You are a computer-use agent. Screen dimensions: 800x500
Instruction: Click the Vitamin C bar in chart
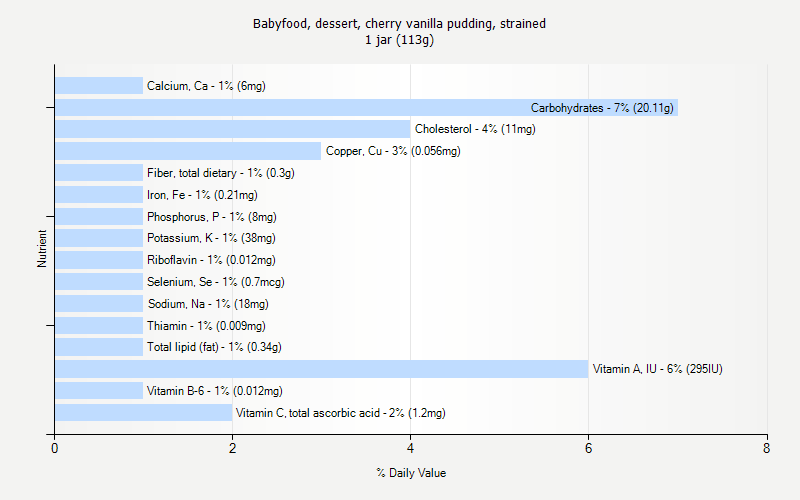[143, 413]
